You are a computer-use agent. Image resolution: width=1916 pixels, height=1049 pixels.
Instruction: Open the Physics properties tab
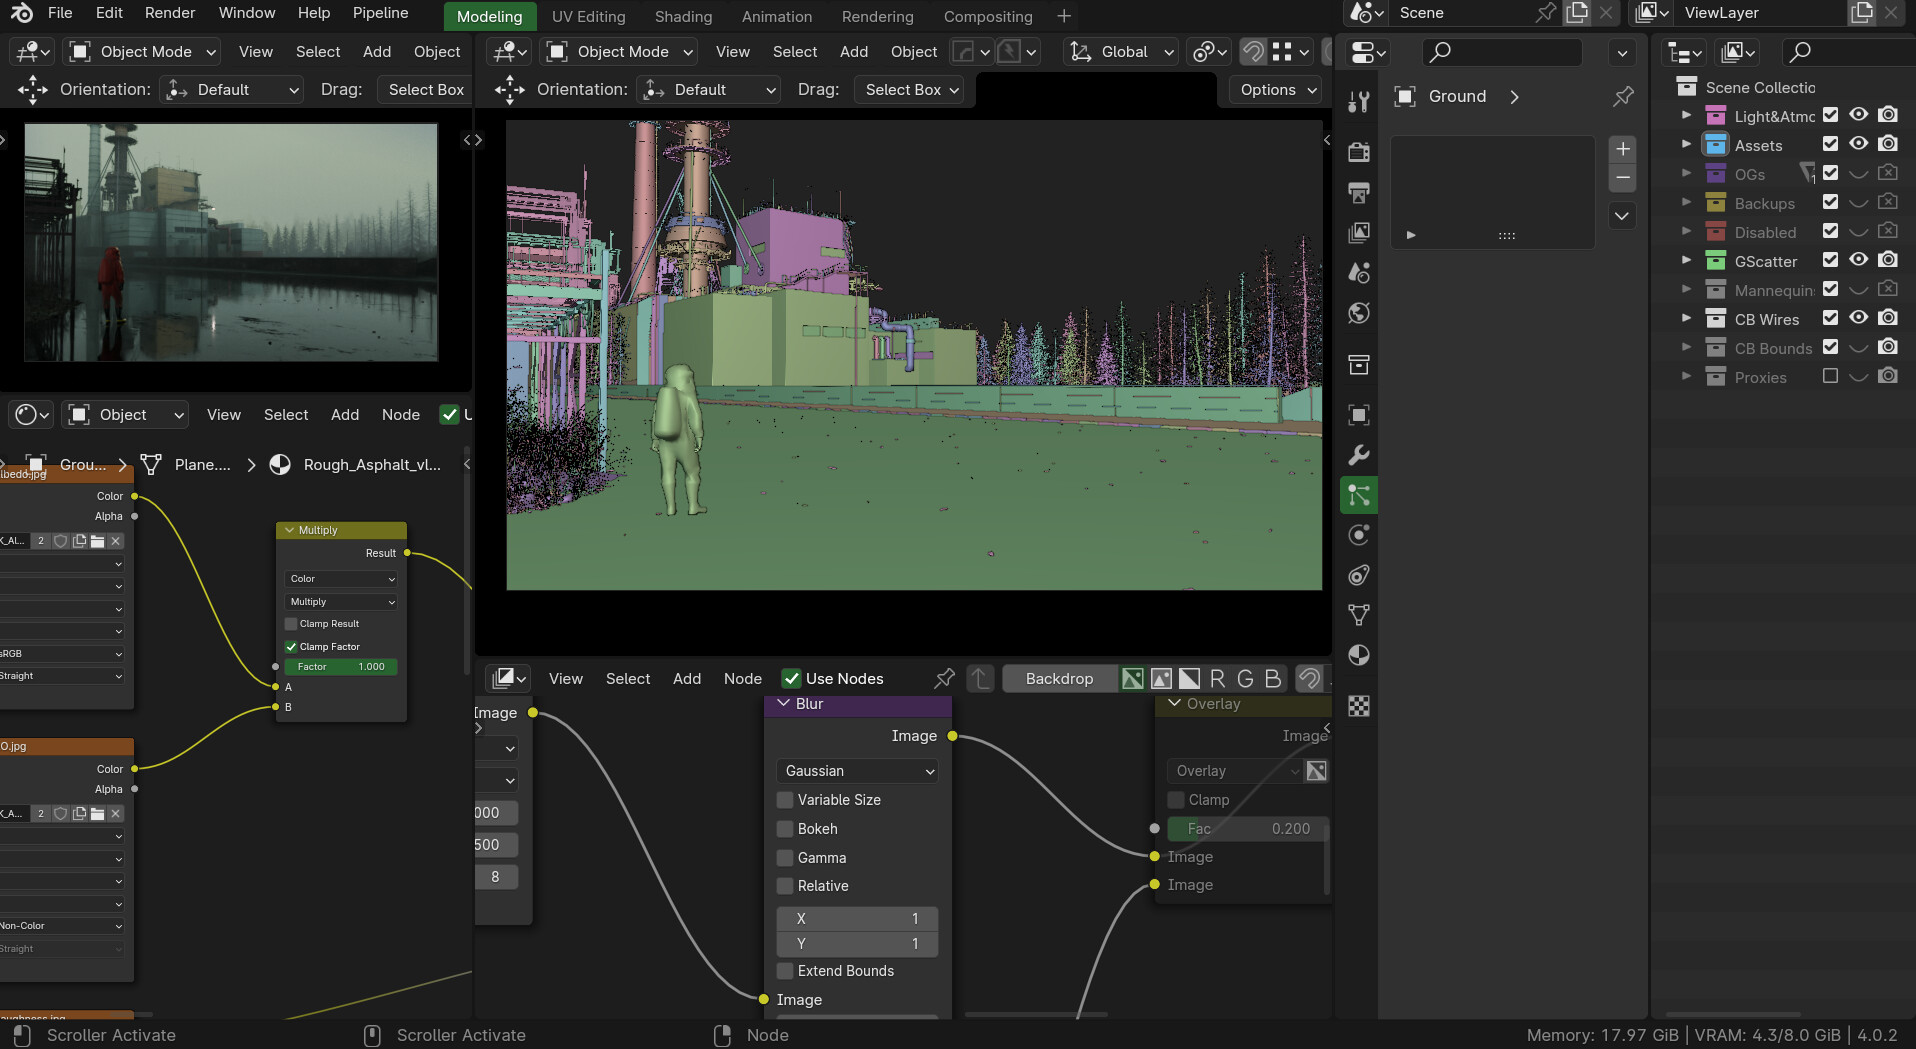[x=1359, y=535]
